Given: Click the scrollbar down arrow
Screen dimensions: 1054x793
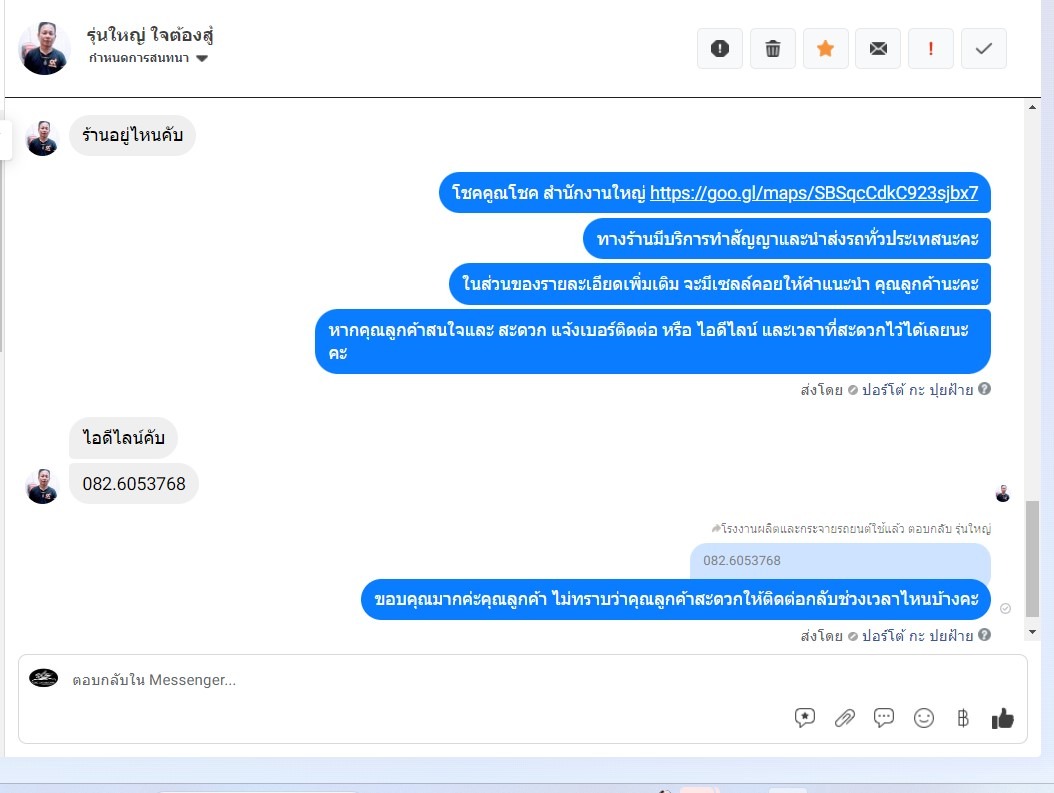Looking at the screenshot, I should pos(1032,632).
